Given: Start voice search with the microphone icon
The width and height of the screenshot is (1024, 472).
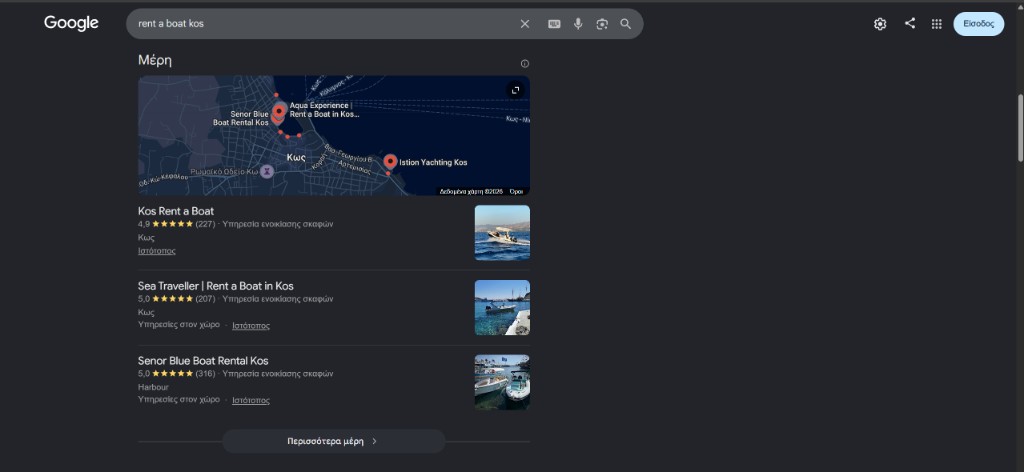Looking at the screenshot, I should pyautogui.click(x=578, y=24).
